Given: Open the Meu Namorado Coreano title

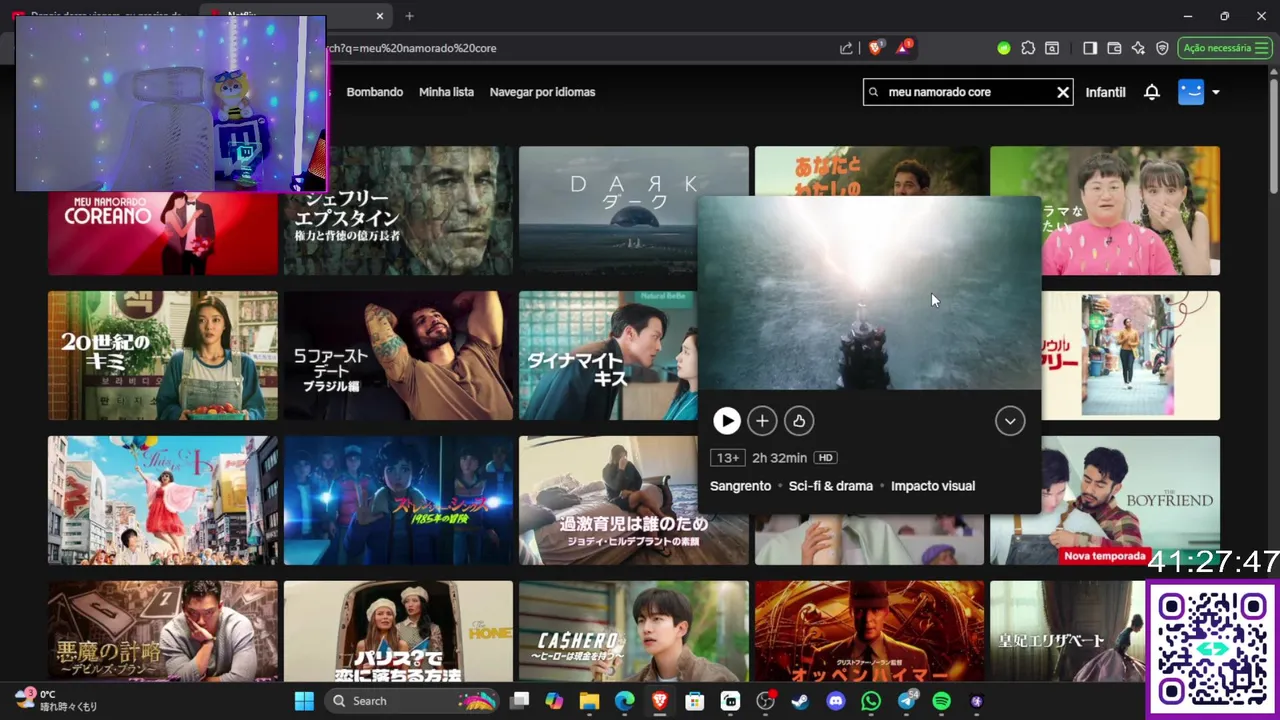Looking at the screenshot, I should tap(163, 233).
